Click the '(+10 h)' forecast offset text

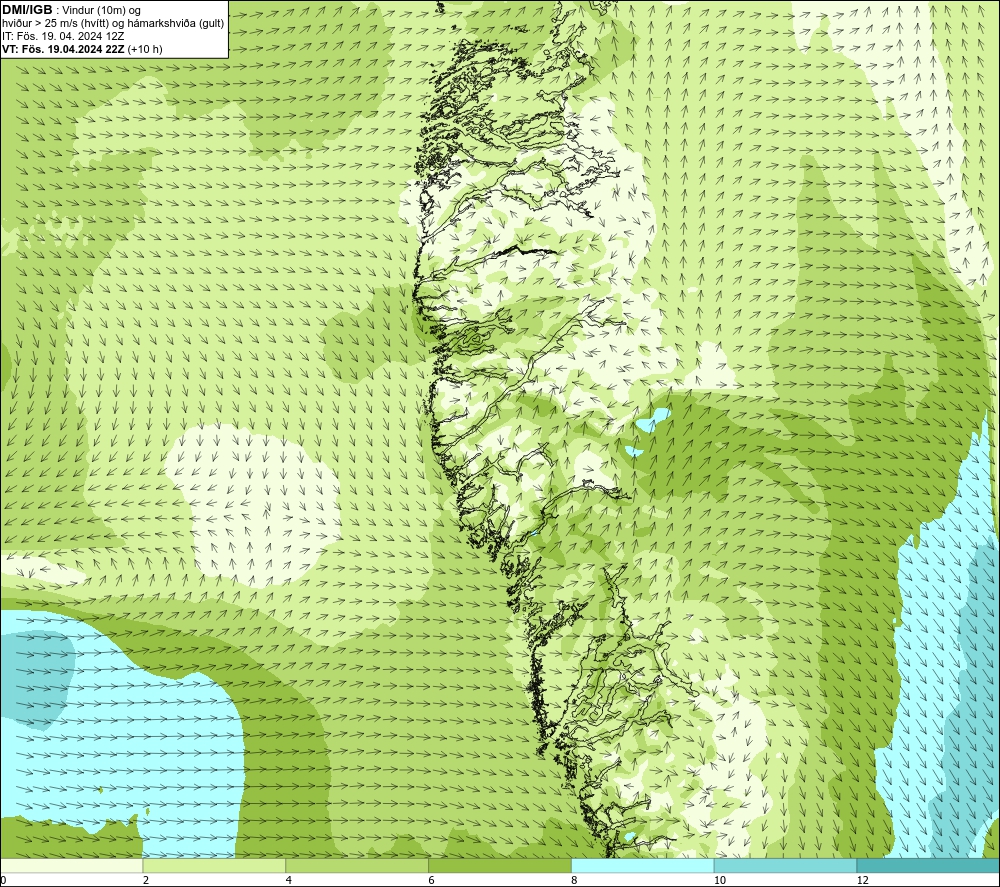coord(145,49)
